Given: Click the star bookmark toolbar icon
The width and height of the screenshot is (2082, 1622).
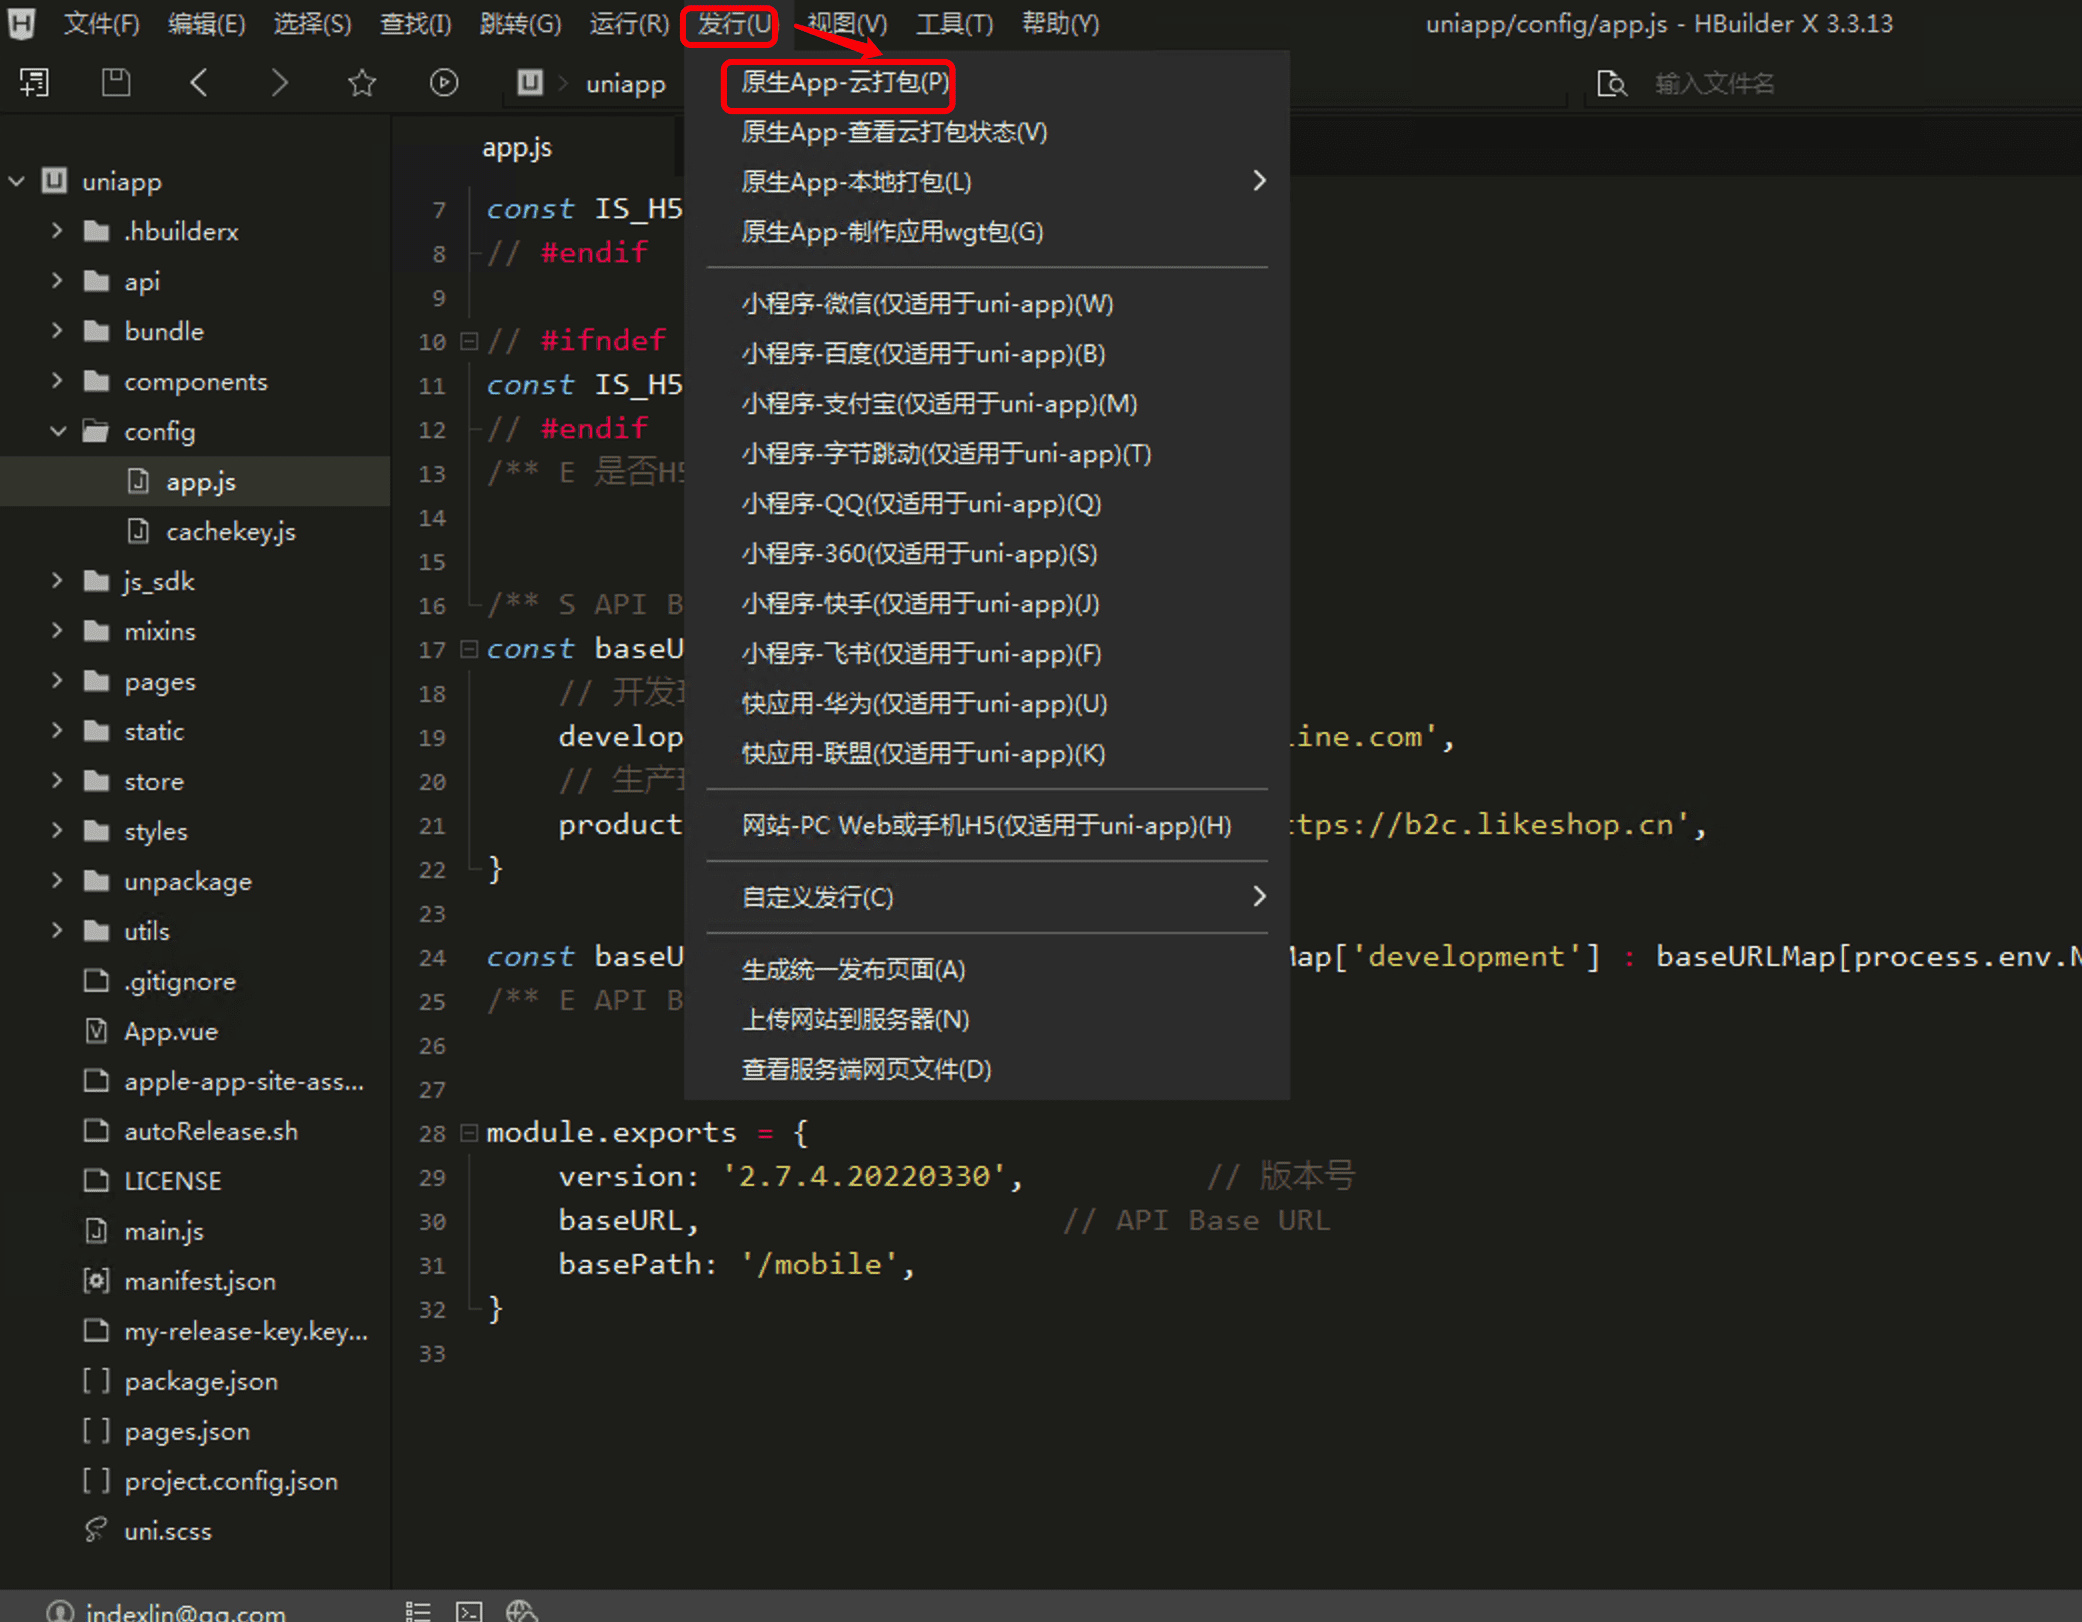Looking at the screenshot, I should (362, 83).
